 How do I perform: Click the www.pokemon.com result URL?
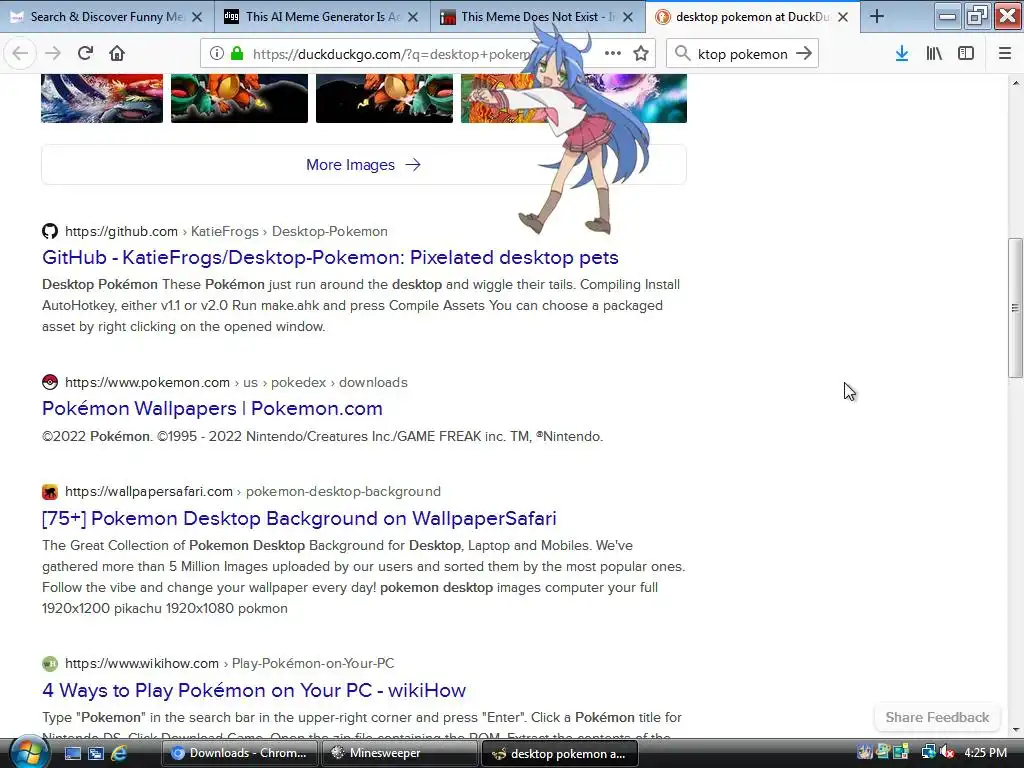(236, 382)
